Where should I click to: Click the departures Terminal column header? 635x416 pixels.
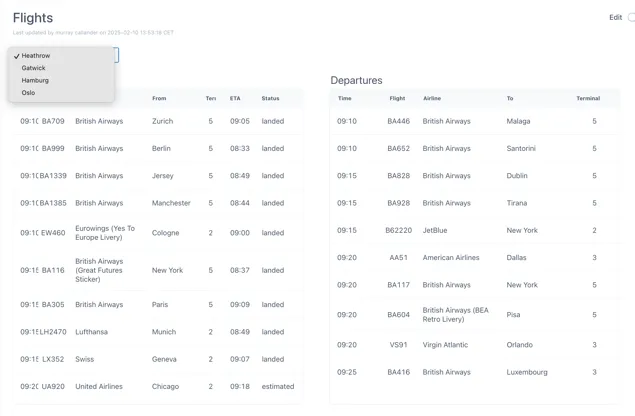click(588, 98)
